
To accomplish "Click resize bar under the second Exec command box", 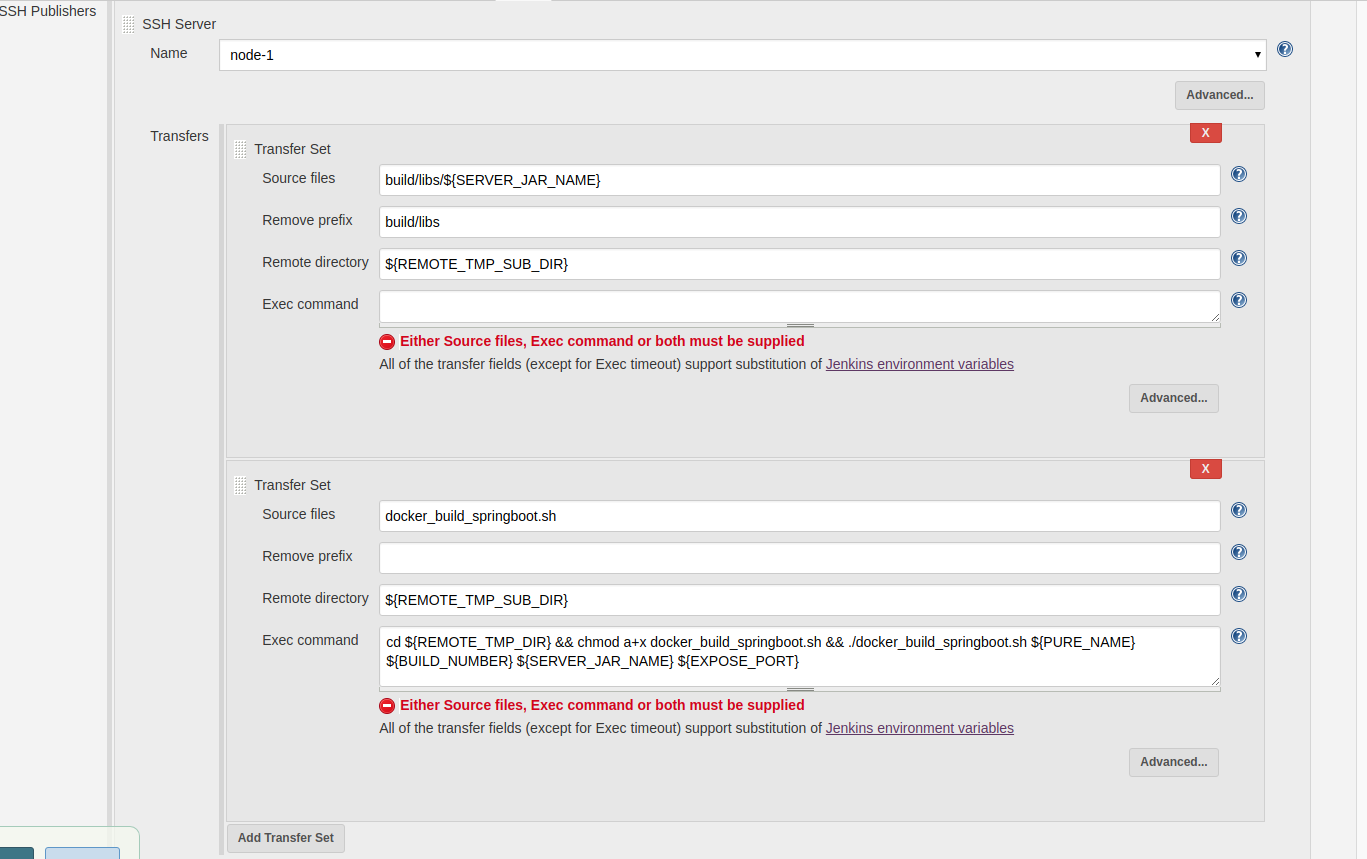I will coord(799,689).
